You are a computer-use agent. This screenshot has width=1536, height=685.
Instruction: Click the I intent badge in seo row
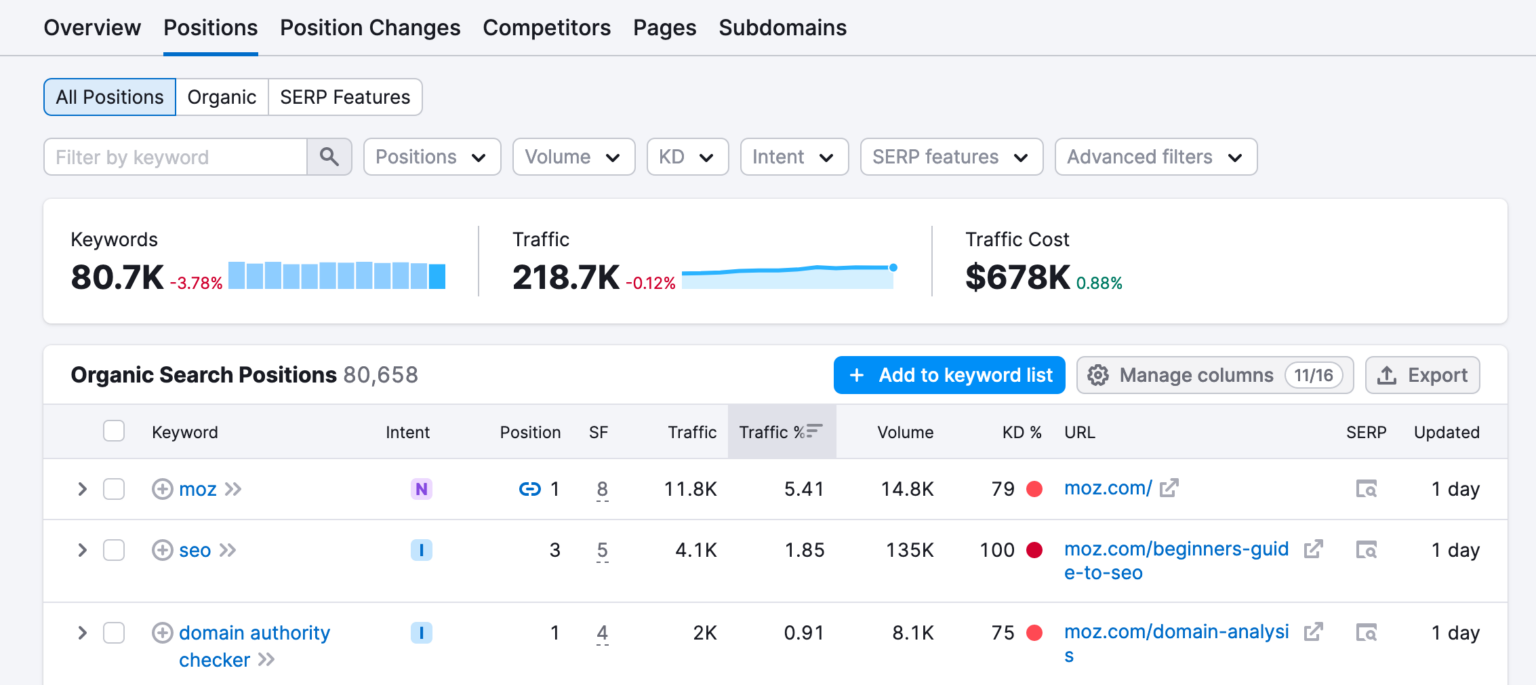[421, 550]
